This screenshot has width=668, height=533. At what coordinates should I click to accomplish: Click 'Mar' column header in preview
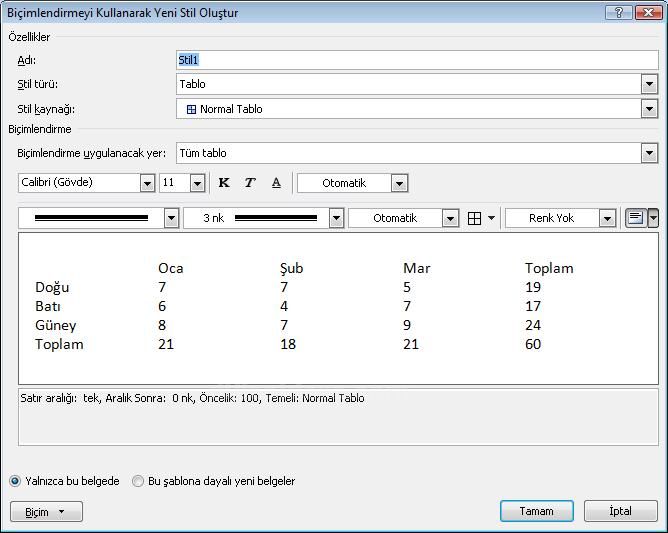(417, 268)
